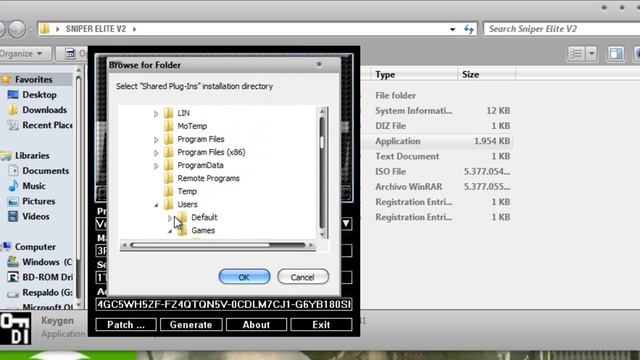Open Favorites in Explorer sidebar

tap(33, 80)
